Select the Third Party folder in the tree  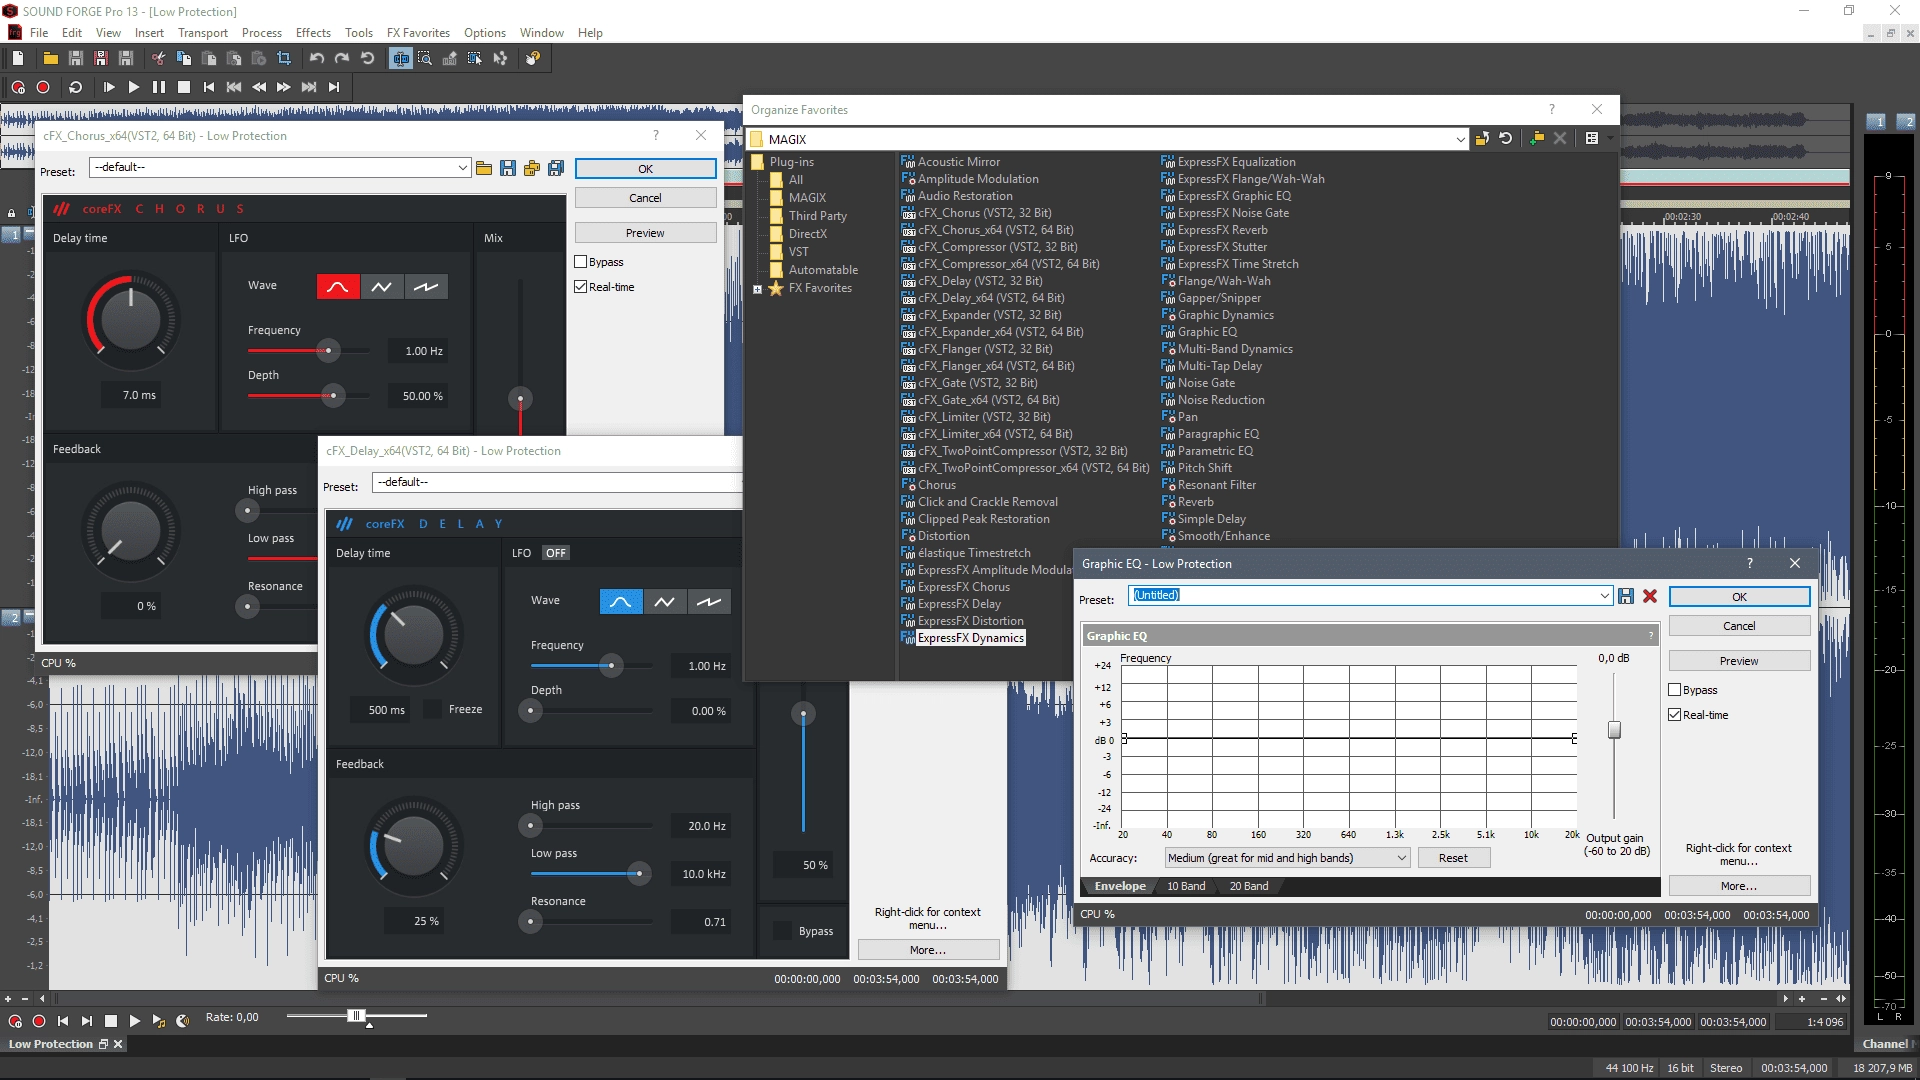tap(817, 216)
